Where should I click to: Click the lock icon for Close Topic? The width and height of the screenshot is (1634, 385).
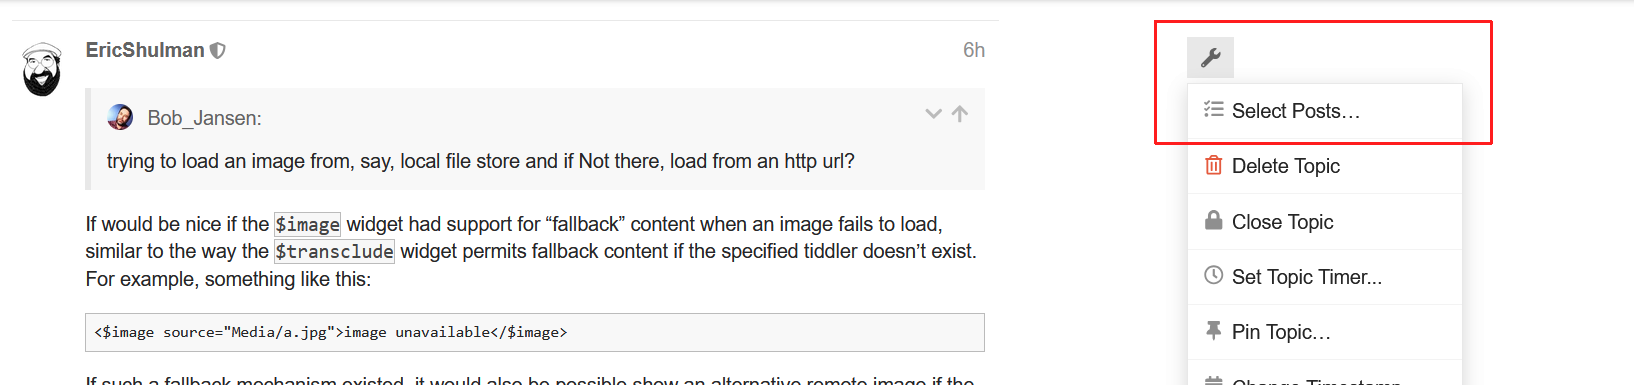[1213, 221]
